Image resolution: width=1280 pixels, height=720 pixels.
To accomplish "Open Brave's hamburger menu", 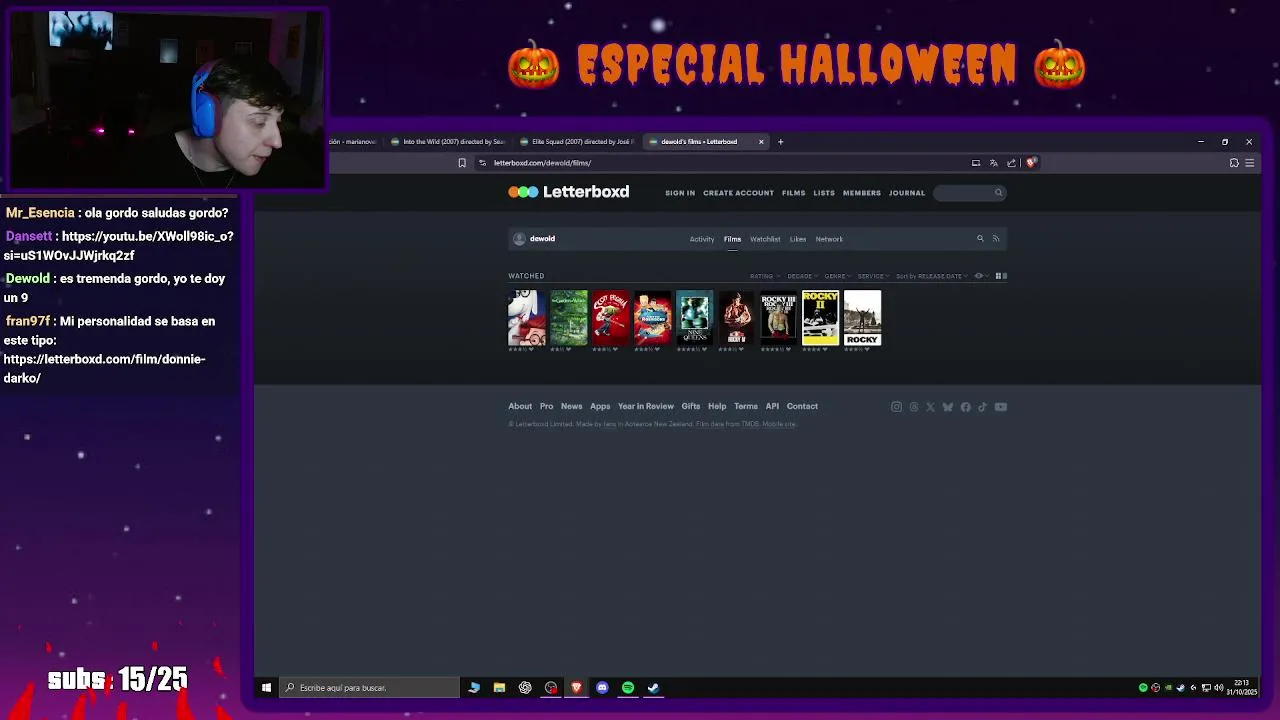I will click(x=1249, y=163).
